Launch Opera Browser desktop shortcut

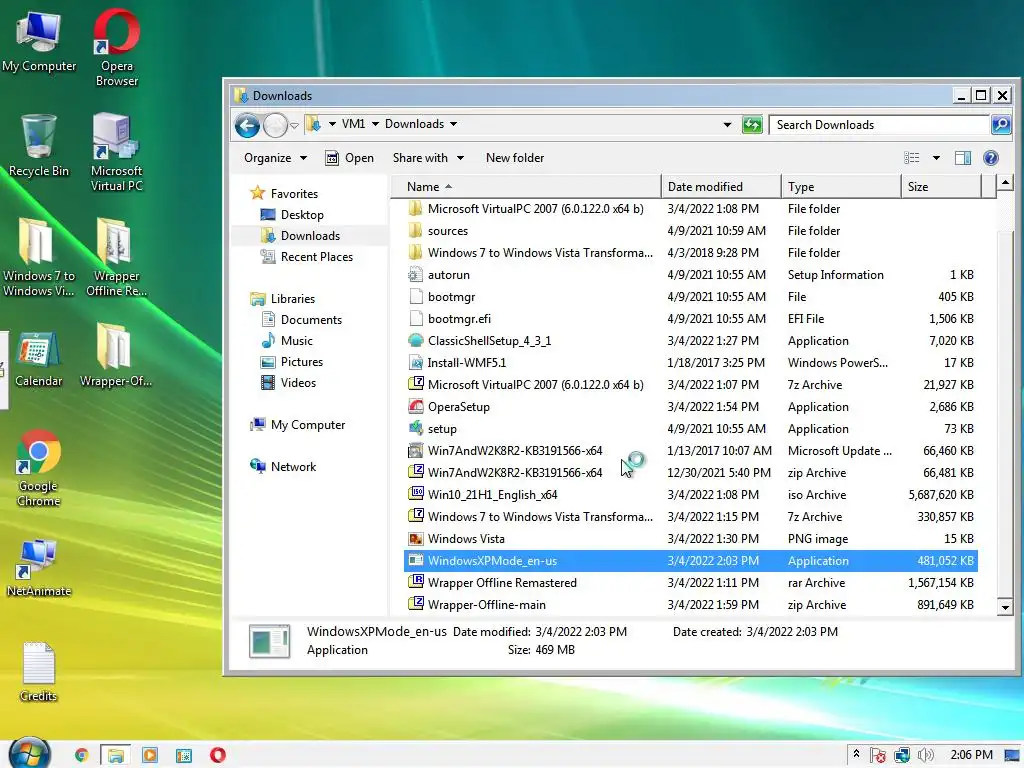tap(116, 47)
